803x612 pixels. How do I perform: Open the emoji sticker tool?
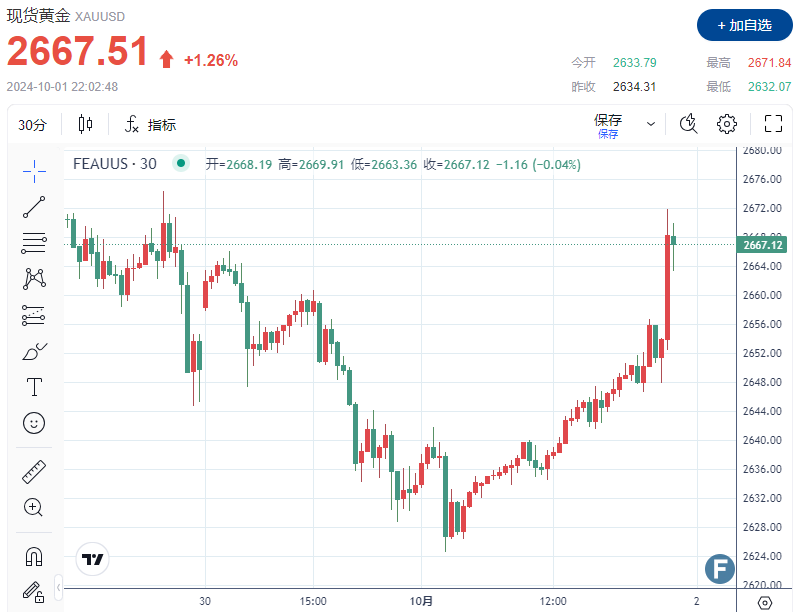click(34, 423)
